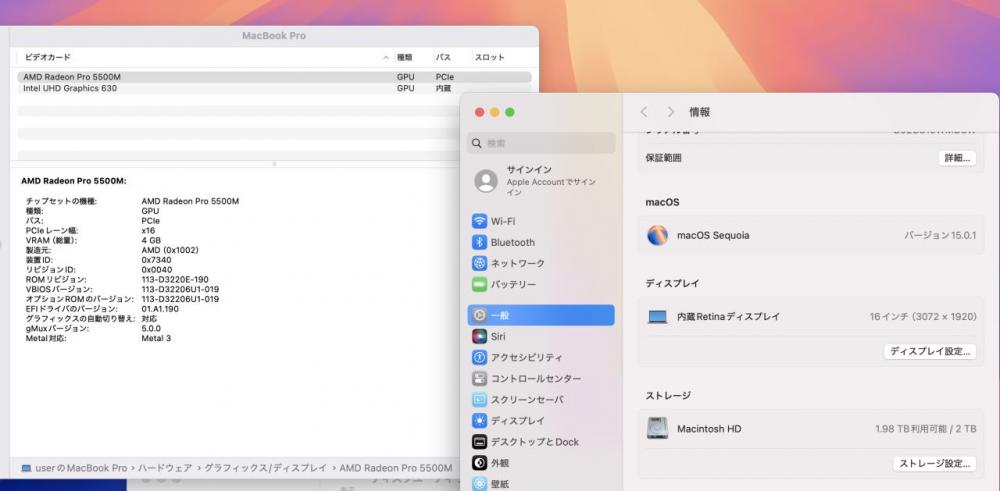Screen dimensions: 1000x491
Task: Open Wi-Fi settings icon in sidebar
Action: [480, 221]
